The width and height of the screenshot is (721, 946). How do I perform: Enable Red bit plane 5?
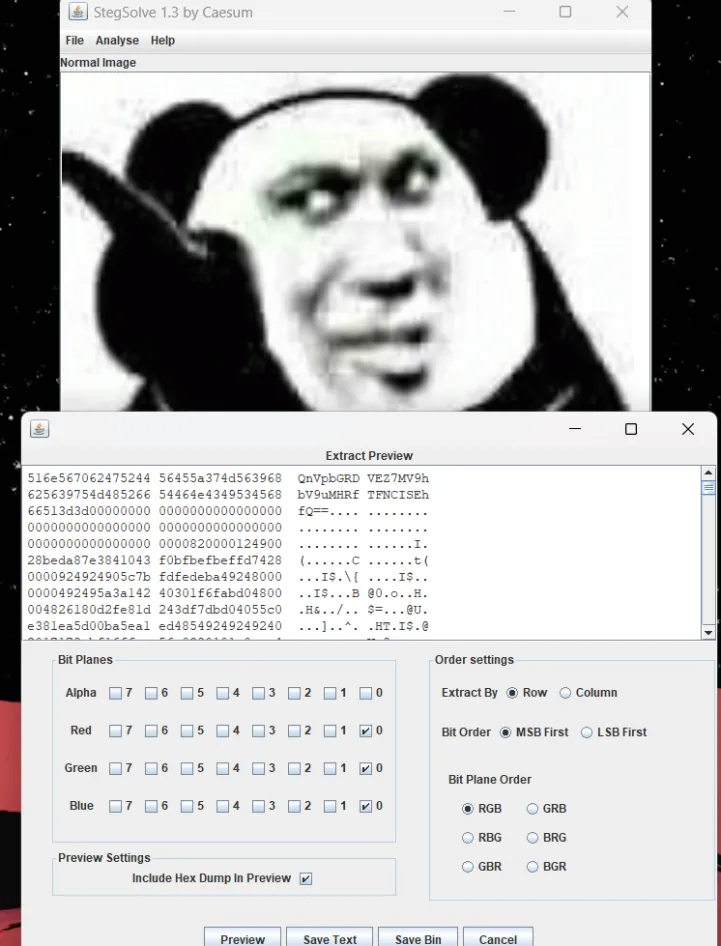[x=187, y=731]
